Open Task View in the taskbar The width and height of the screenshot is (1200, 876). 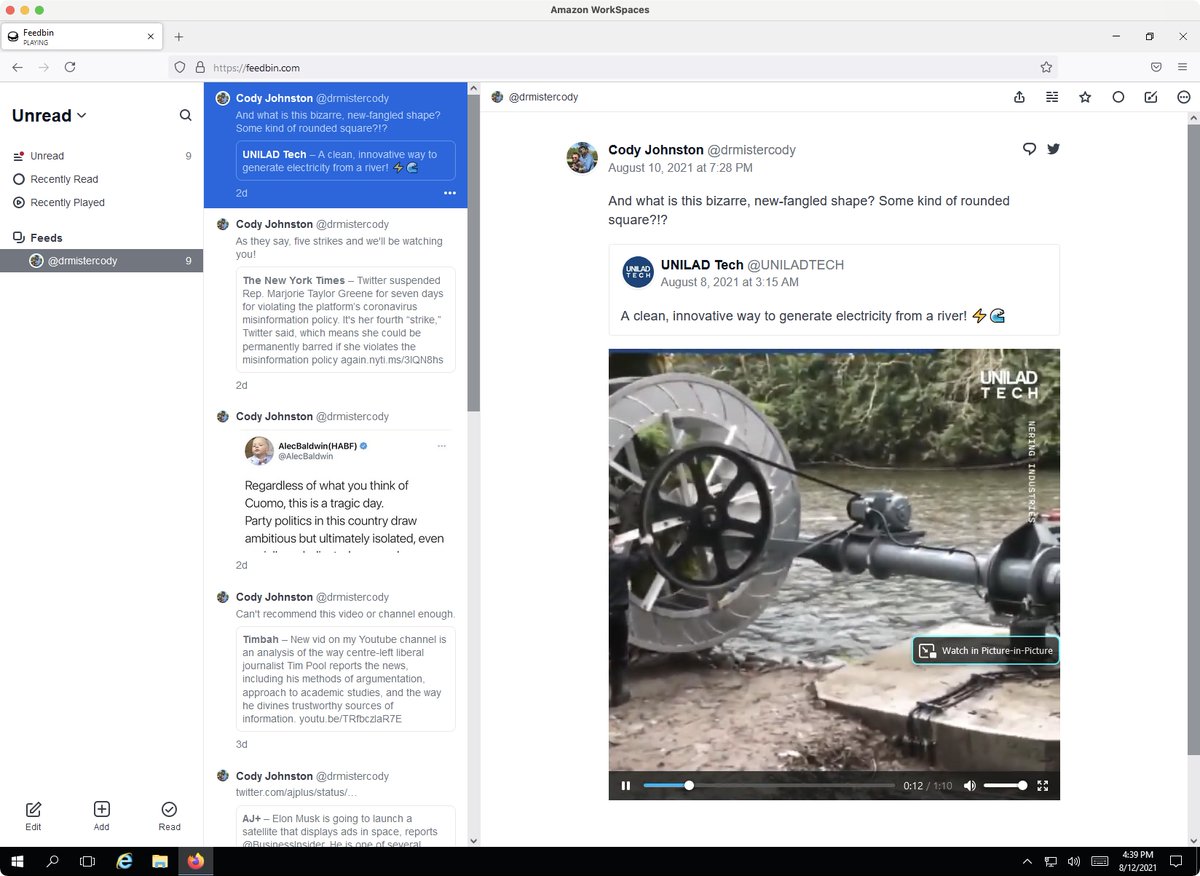coord(87,861)
